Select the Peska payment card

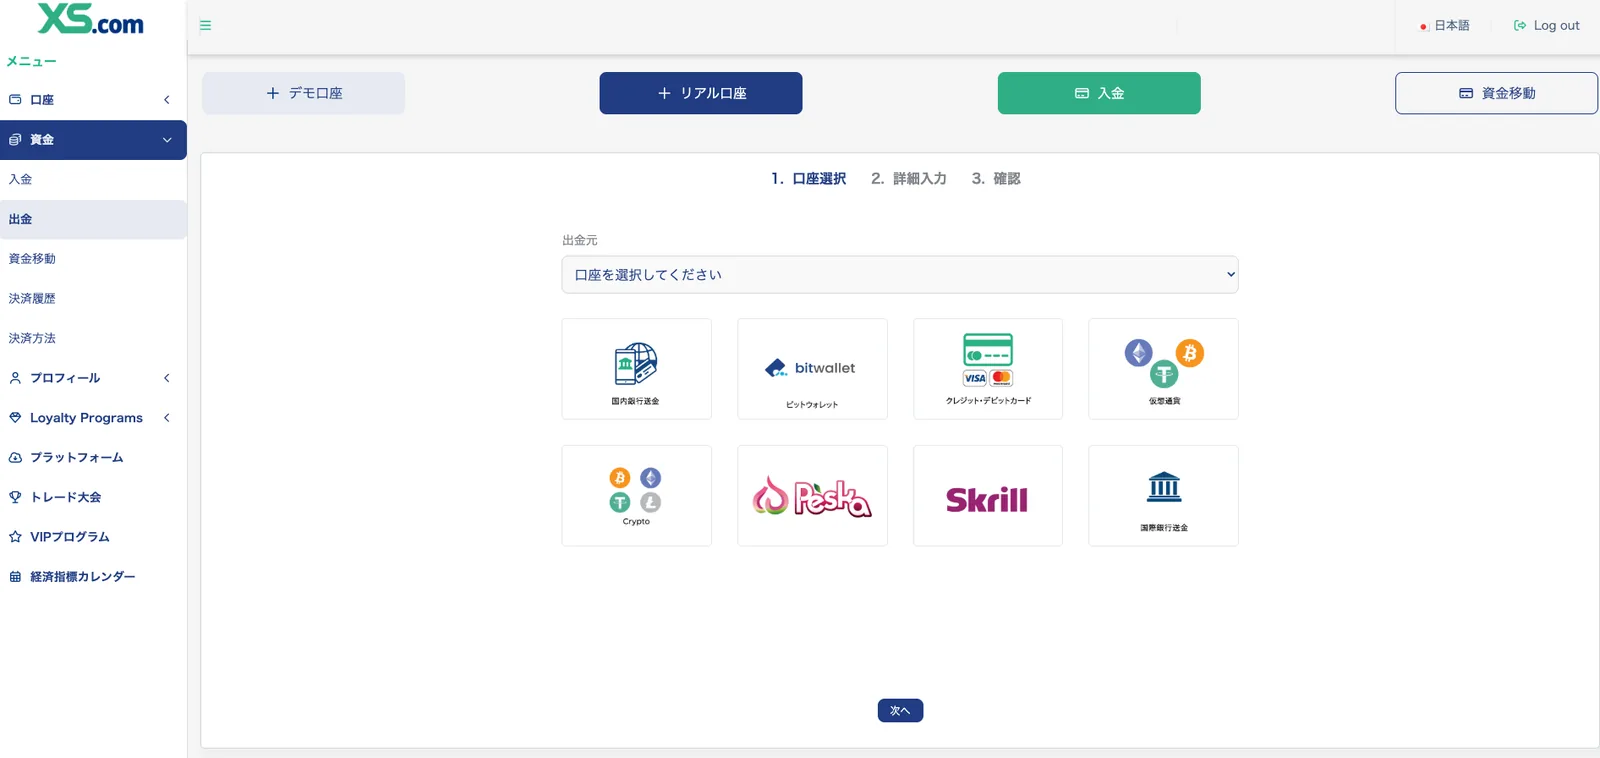click(x=812, y=496)
